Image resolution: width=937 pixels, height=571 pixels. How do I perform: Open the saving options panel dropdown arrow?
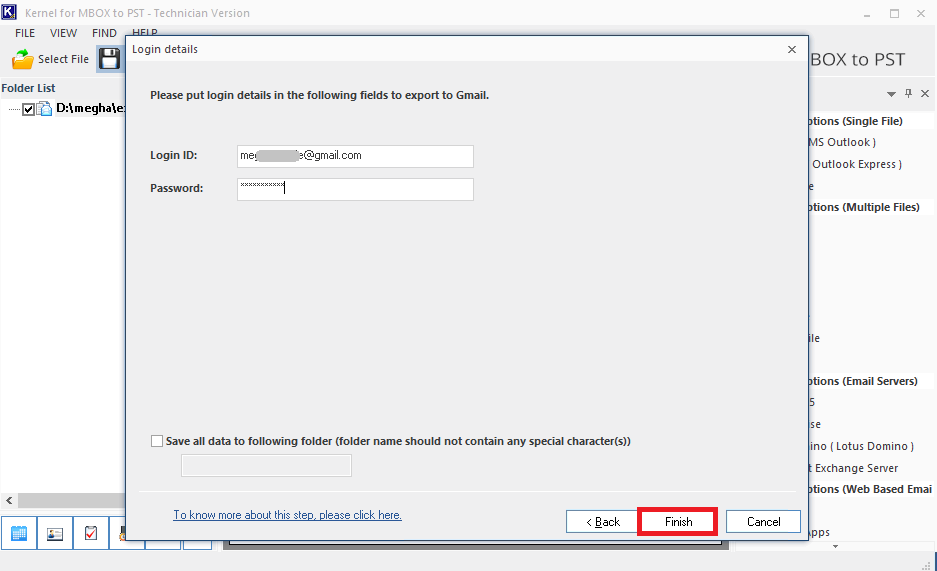tap(891, 94)
